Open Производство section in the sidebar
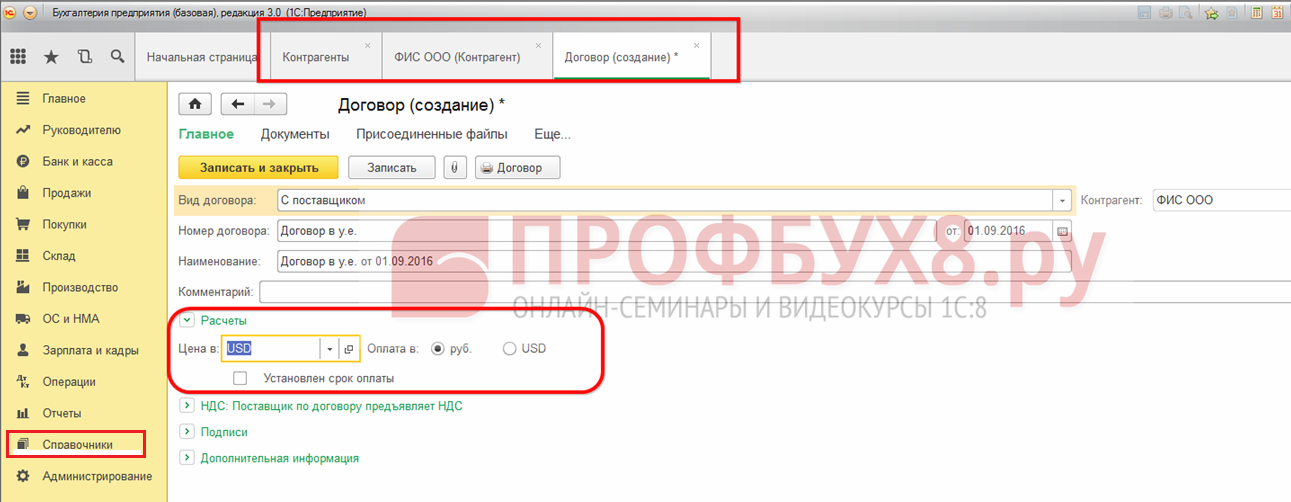The image size is (1291, 502). coord(82,287)
